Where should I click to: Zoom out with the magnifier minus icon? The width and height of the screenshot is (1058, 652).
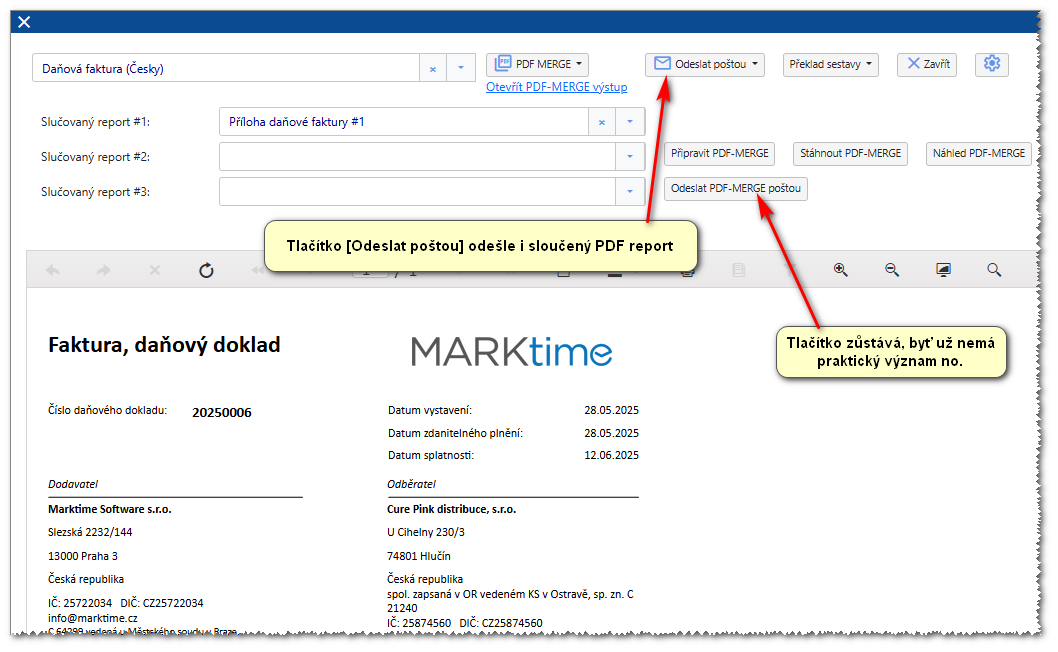point(892,270)
